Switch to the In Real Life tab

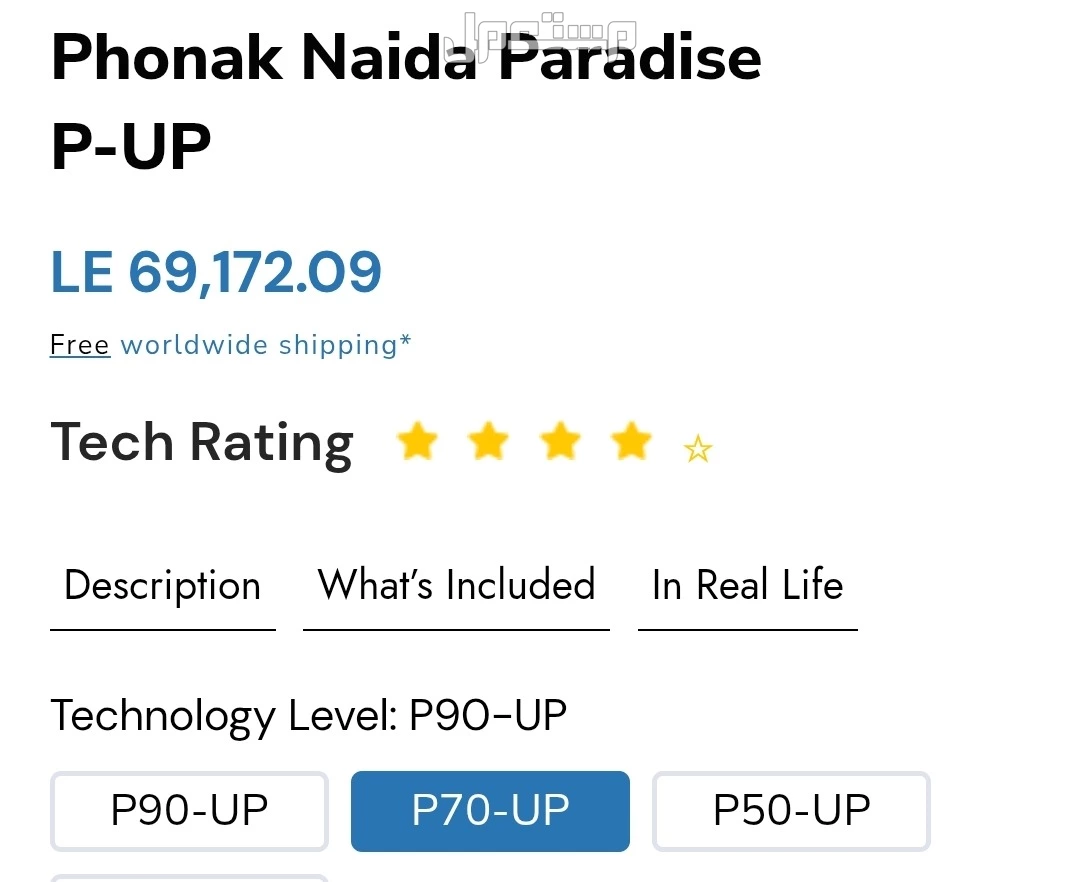pyautogui.click(x=747, y=586)
